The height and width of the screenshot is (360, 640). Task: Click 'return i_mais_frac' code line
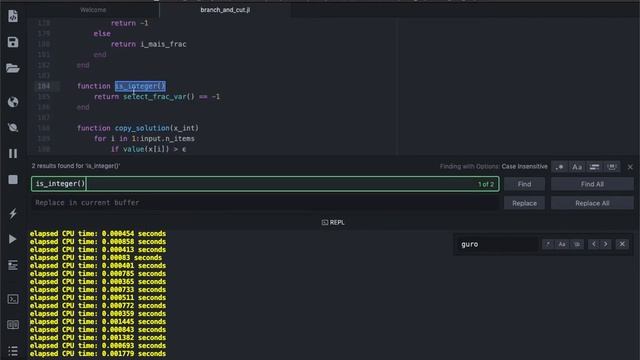(149, 44)
